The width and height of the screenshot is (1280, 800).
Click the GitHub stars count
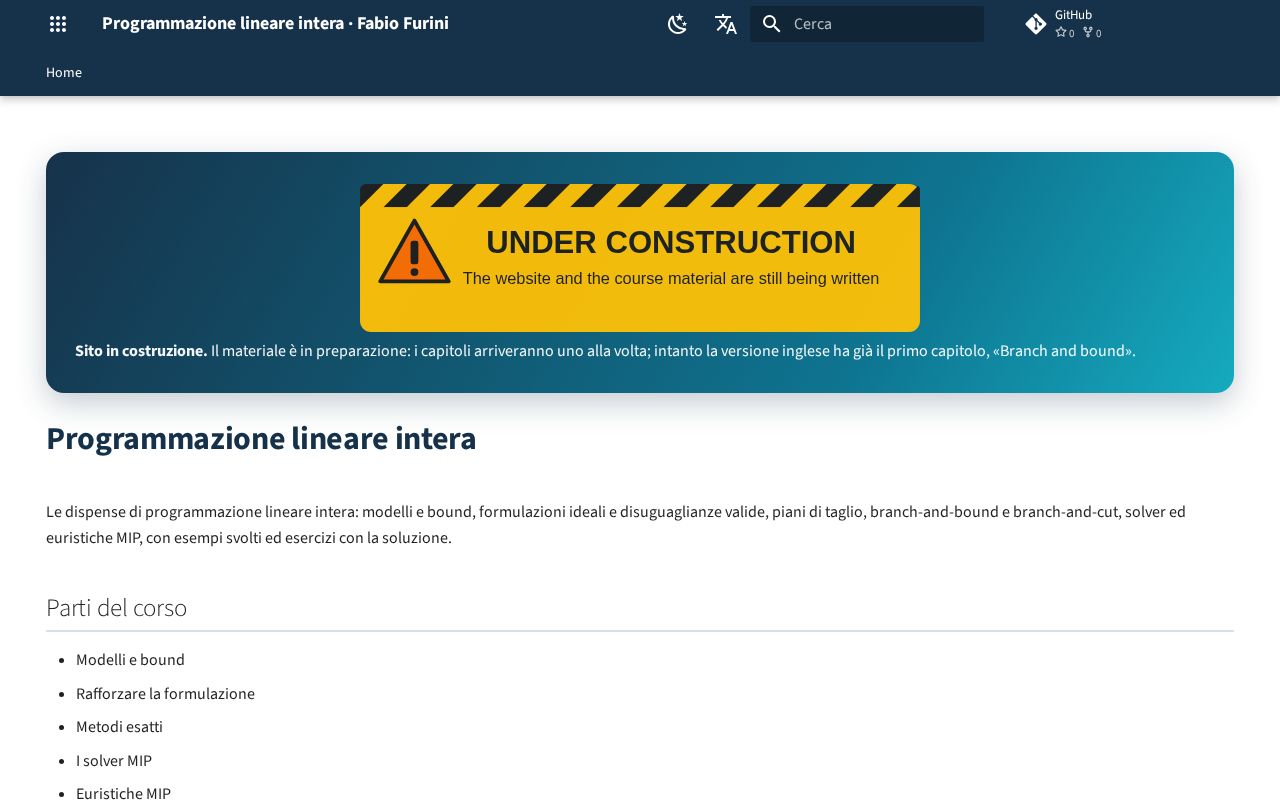click(x=1065, y=33)
